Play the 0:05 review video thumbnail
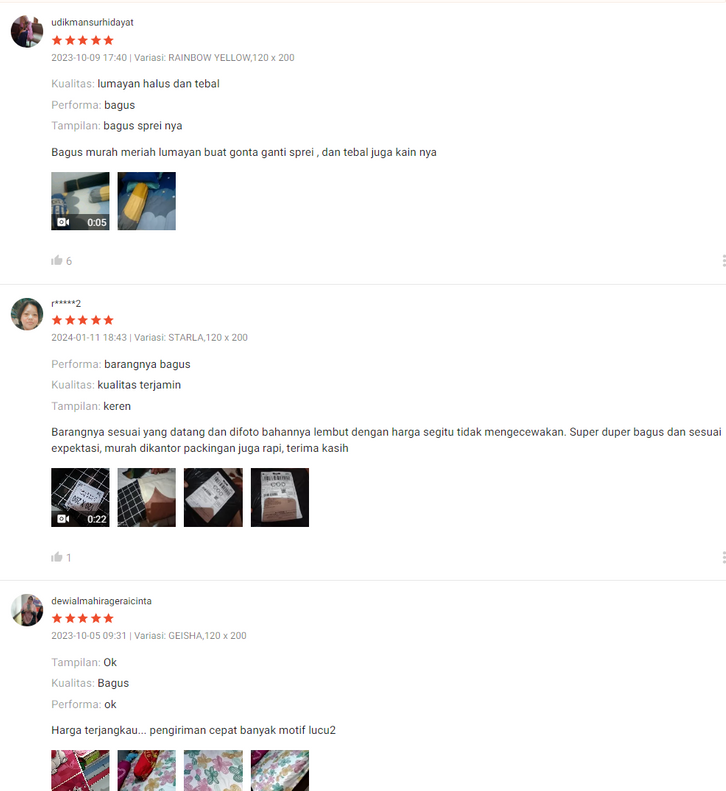The image size is (726, 791). (80, 201)
